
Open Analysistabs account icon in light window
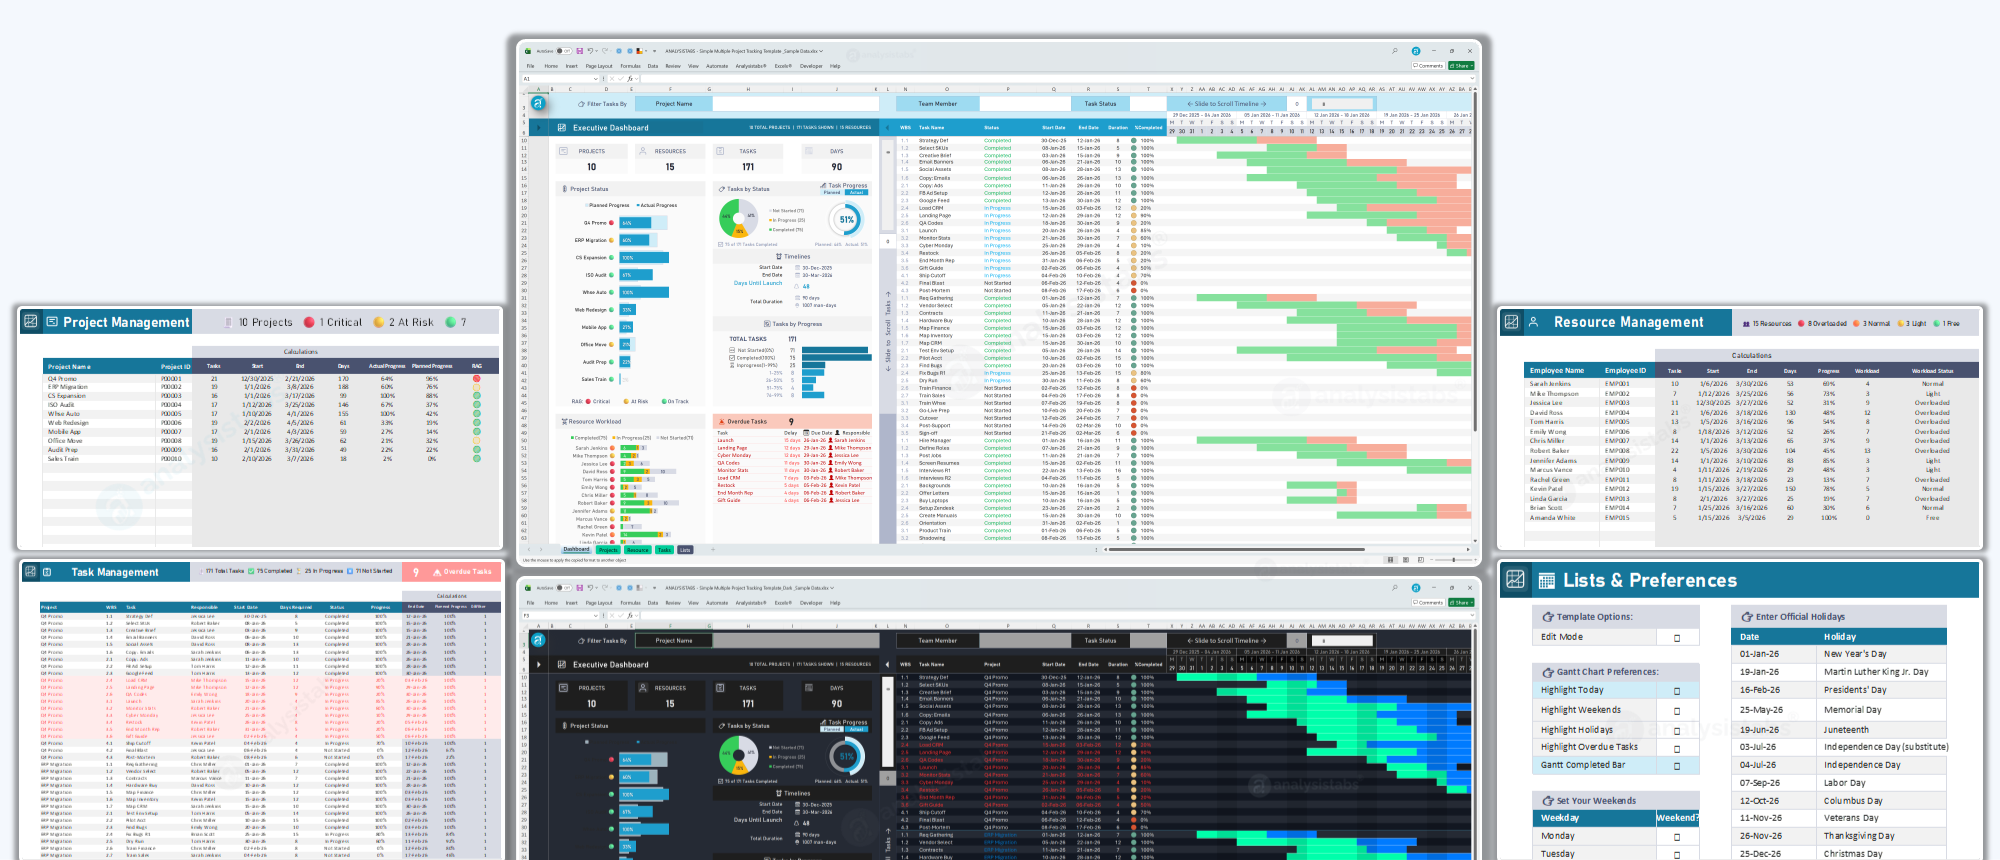1416,51
